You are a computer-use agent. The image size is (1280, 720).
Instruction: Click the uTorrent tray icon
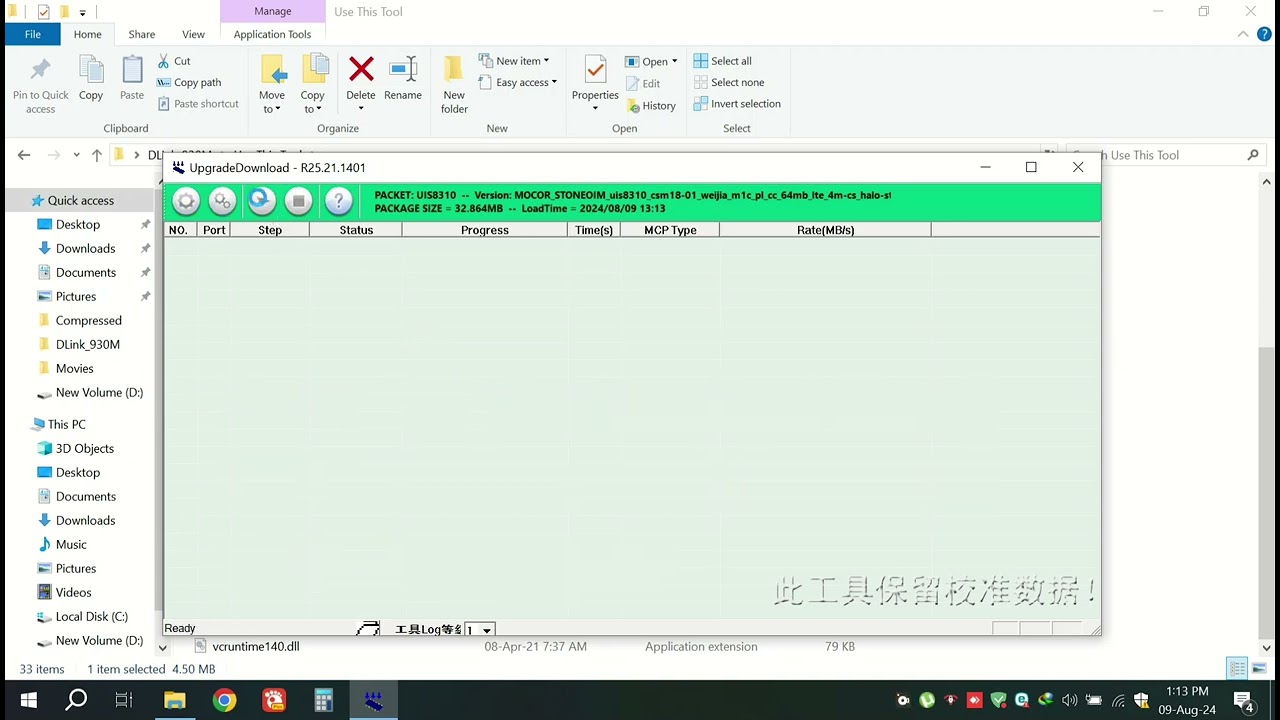click(x=928, y=701)
